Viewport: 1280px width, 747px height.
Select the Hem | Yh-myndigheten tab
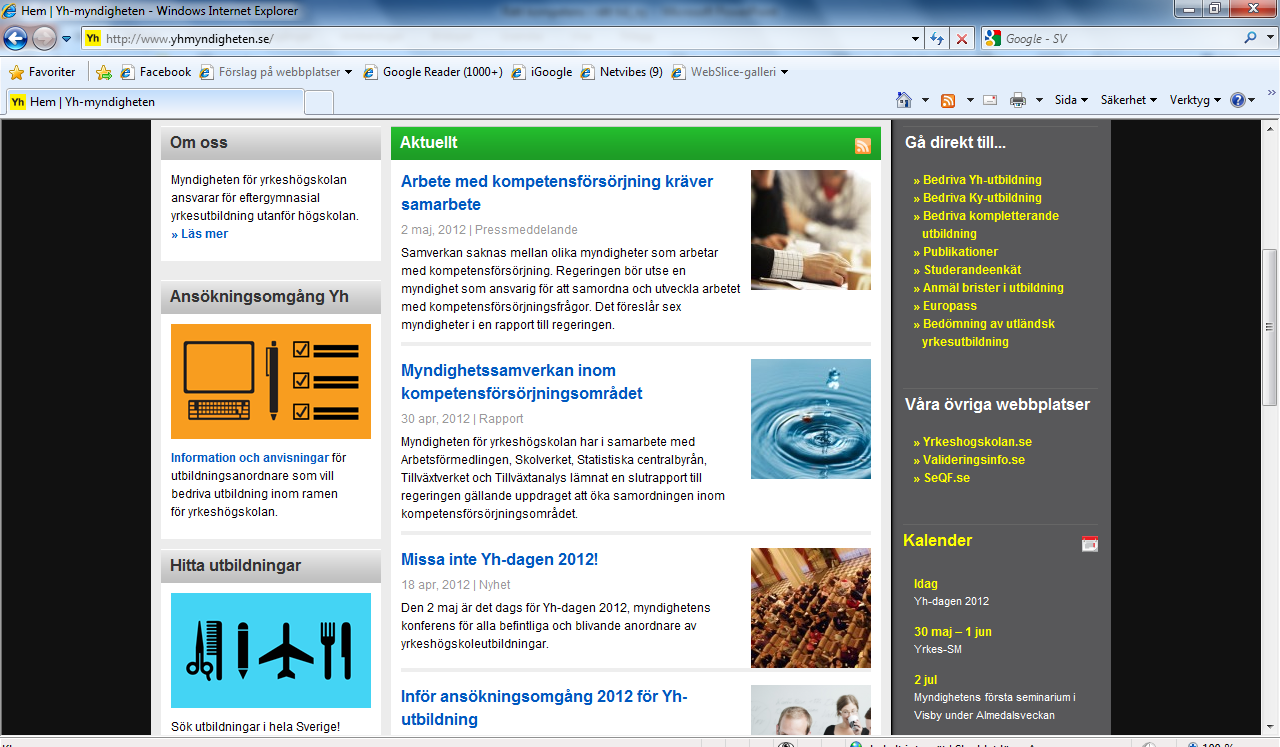[x=155, y=102]
